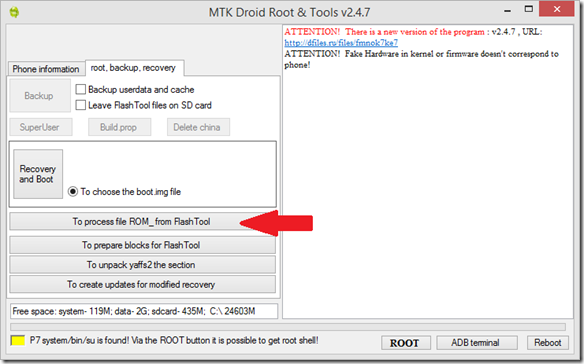
Task: Click the Reboot button
Action: point(548,342)
